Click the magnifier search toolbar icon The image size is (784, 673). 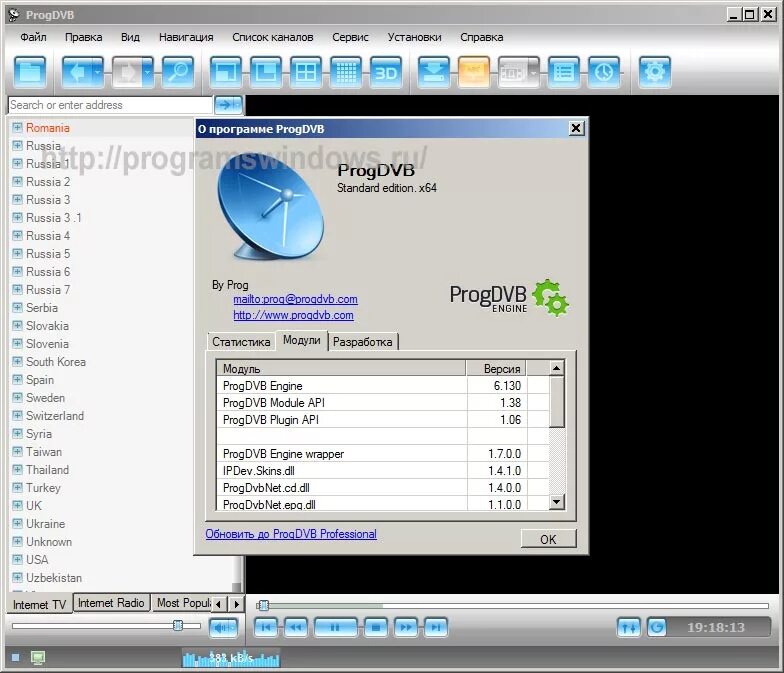[x=178, y=72]
